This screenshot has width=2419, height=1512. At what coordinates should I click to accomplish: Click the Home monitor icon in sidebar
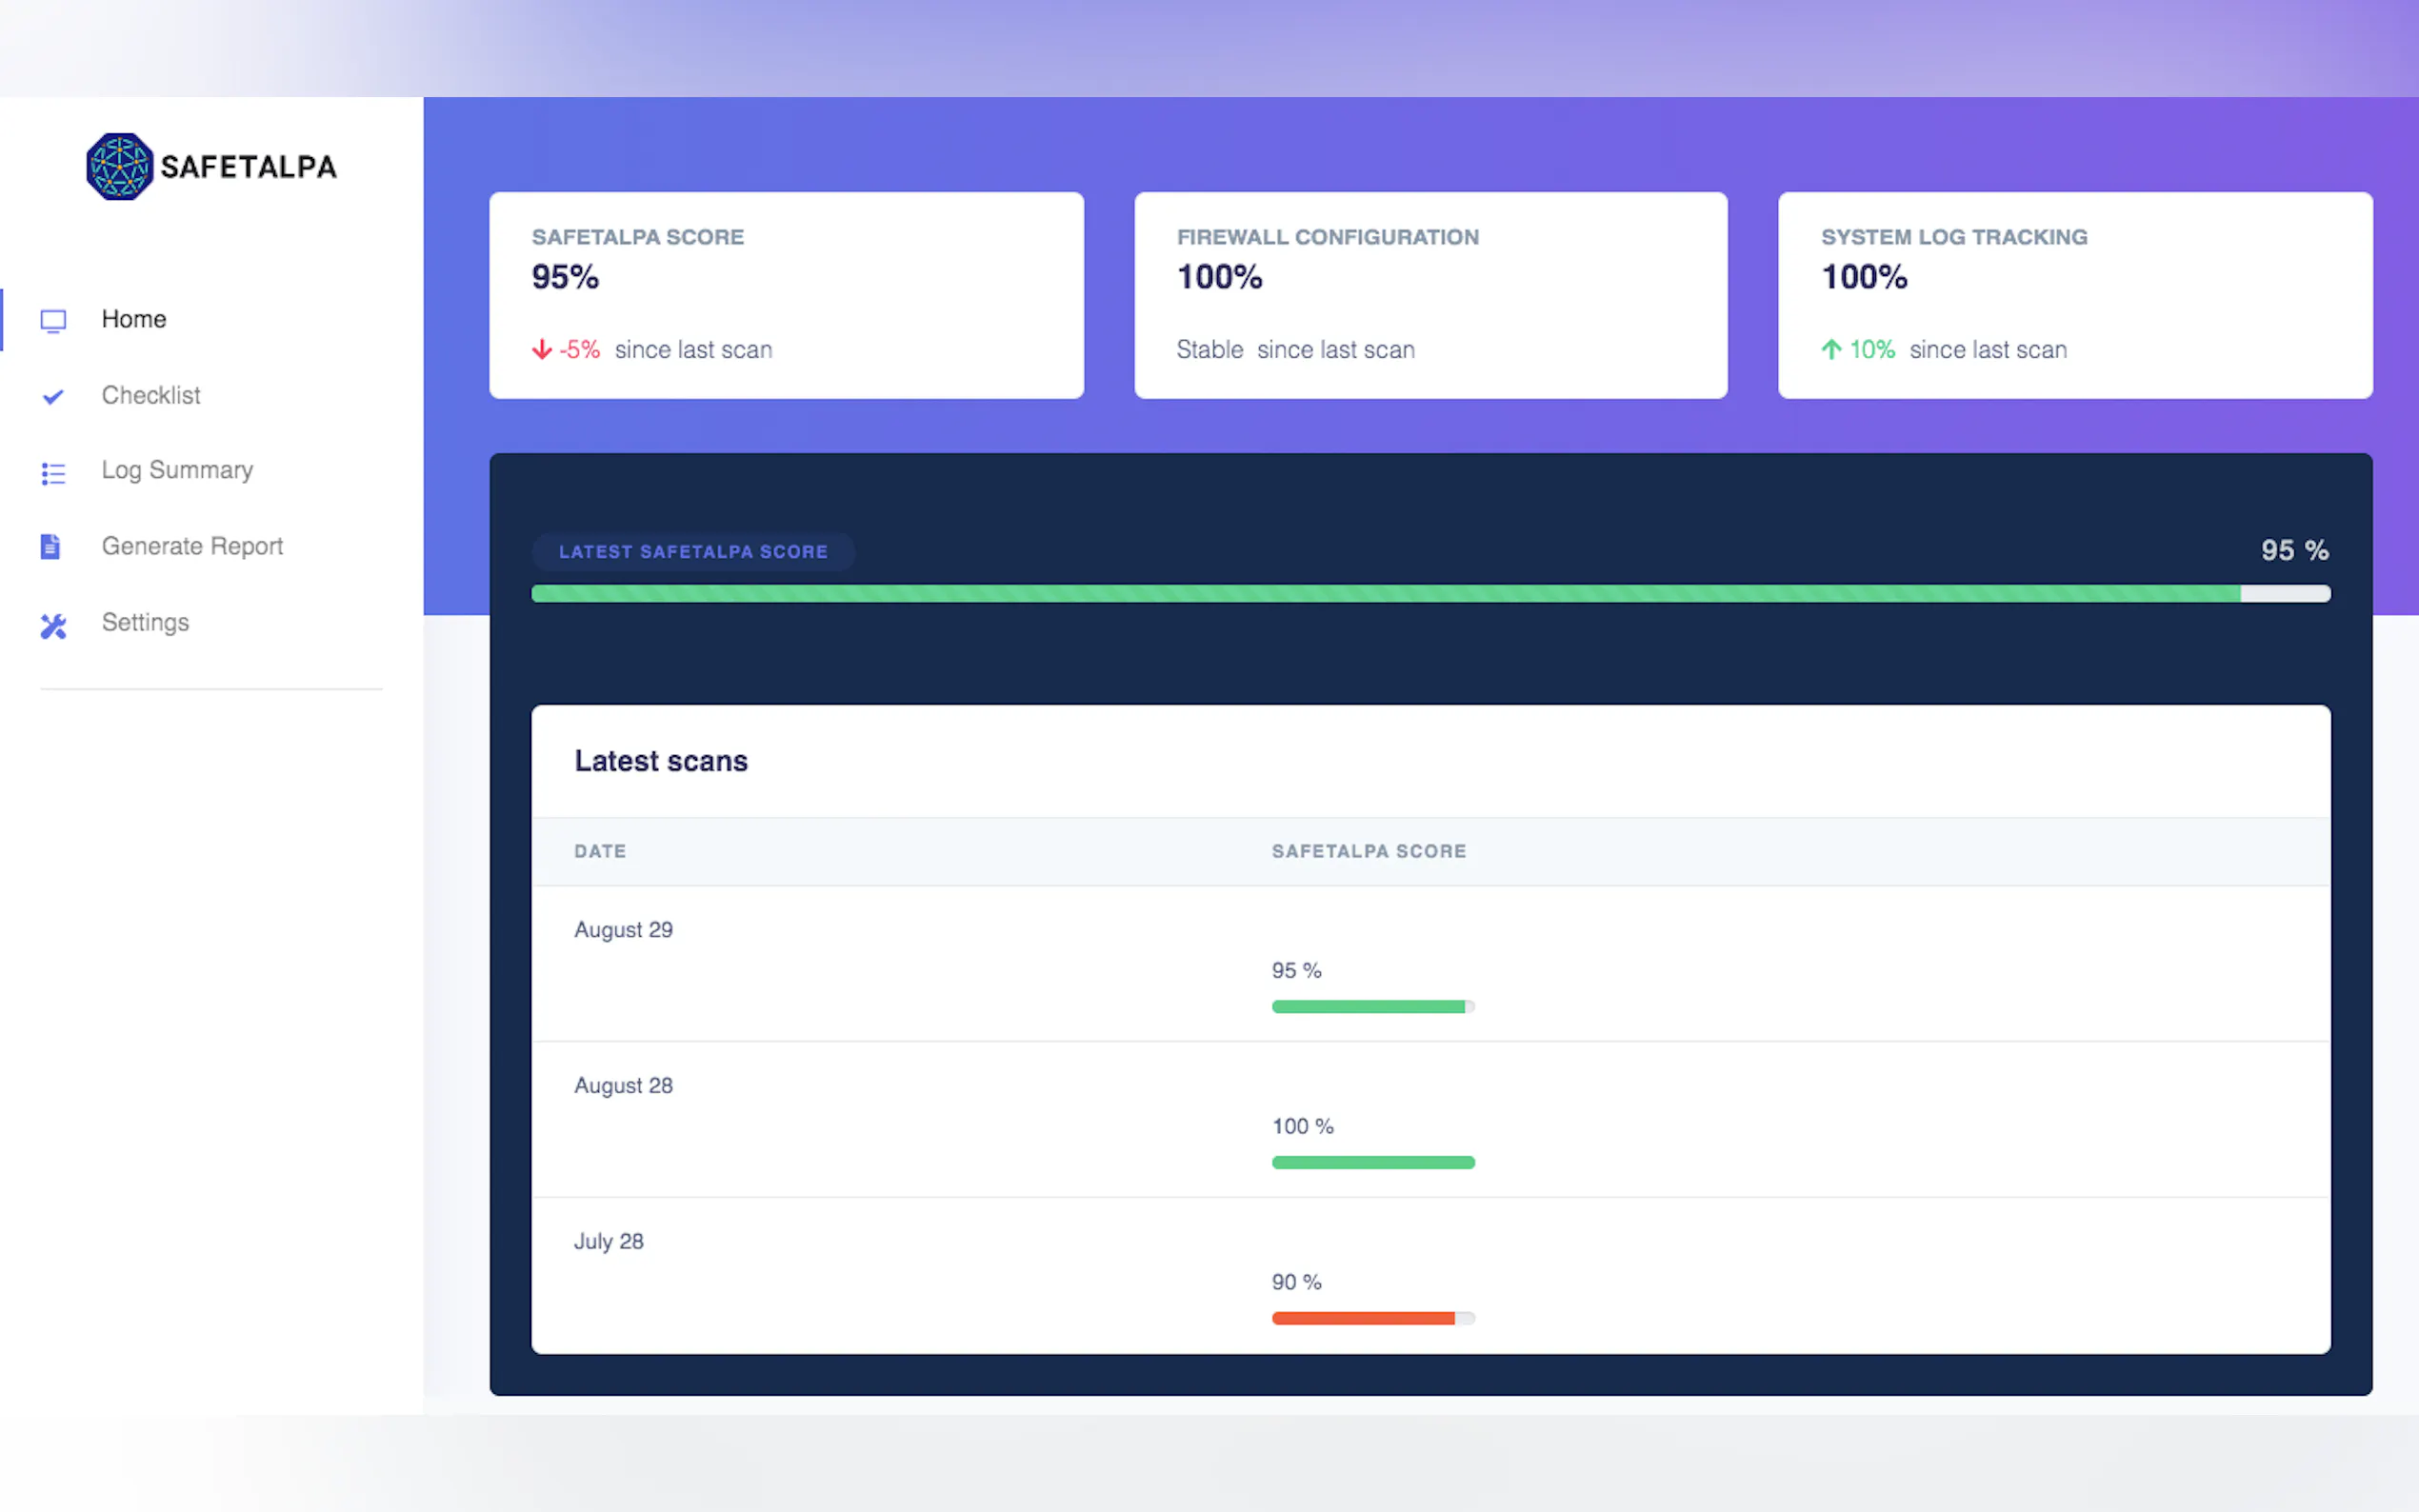pyautogui.click(x=53, y=320)
